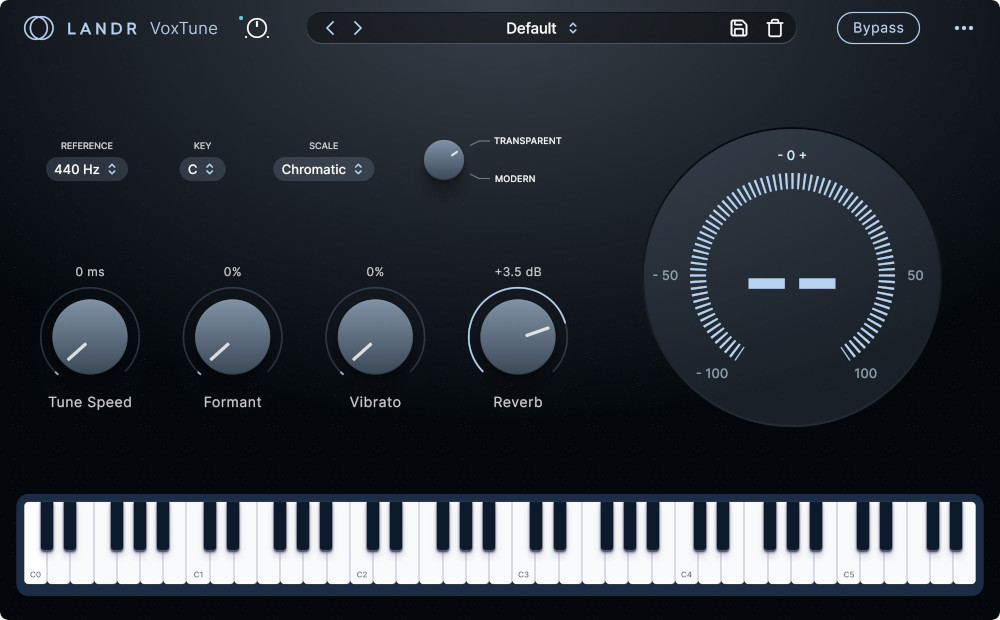
Task: Save the current preset with the disk icon
Action: click(x=739, y=28)
